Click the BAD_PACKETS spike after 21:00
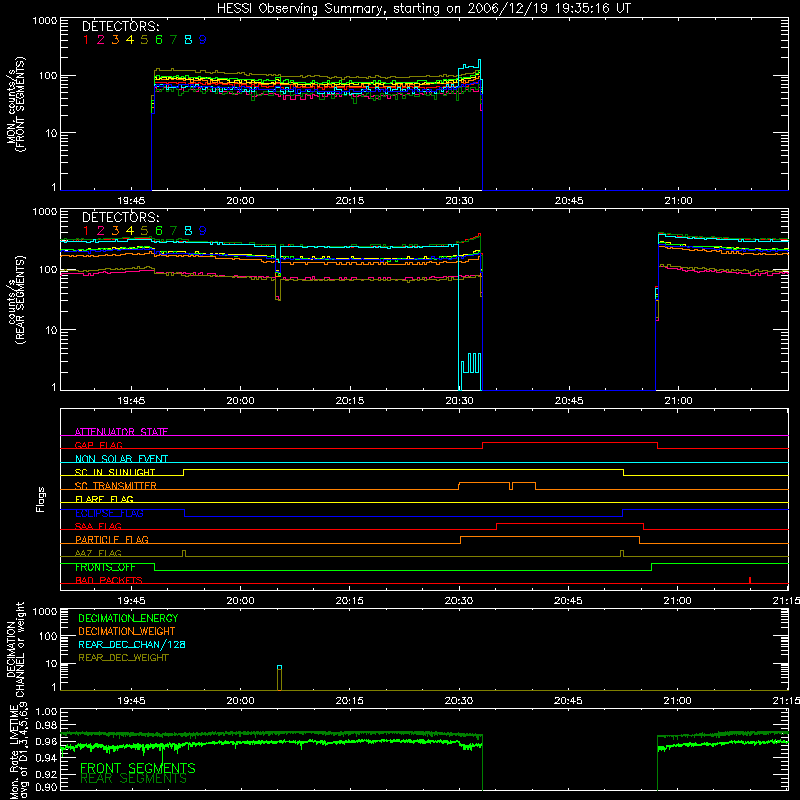 click(x=749, y=580)
